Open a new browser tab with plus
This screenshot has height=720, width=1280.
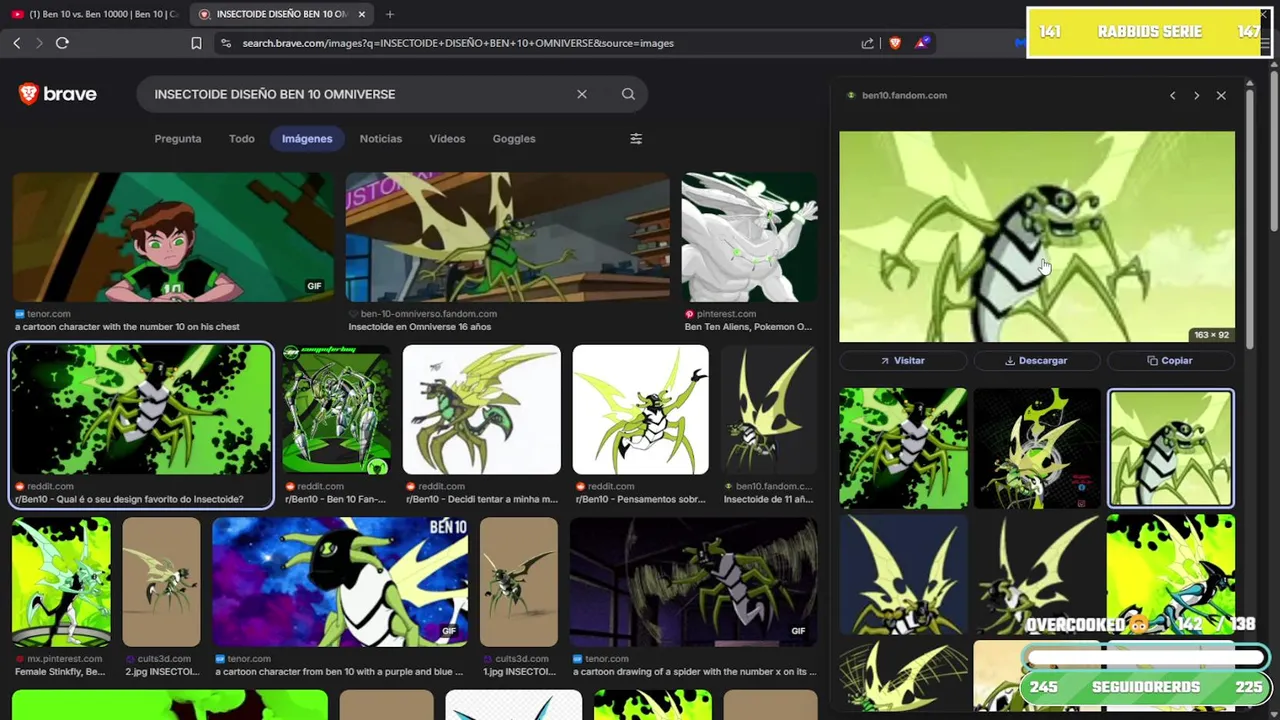pos(390,14)
